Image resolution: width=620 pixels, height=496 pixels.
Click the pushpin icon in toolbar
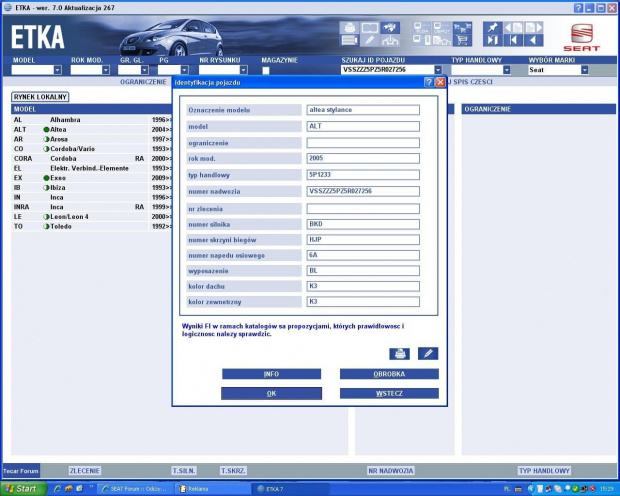click(493, 28)
